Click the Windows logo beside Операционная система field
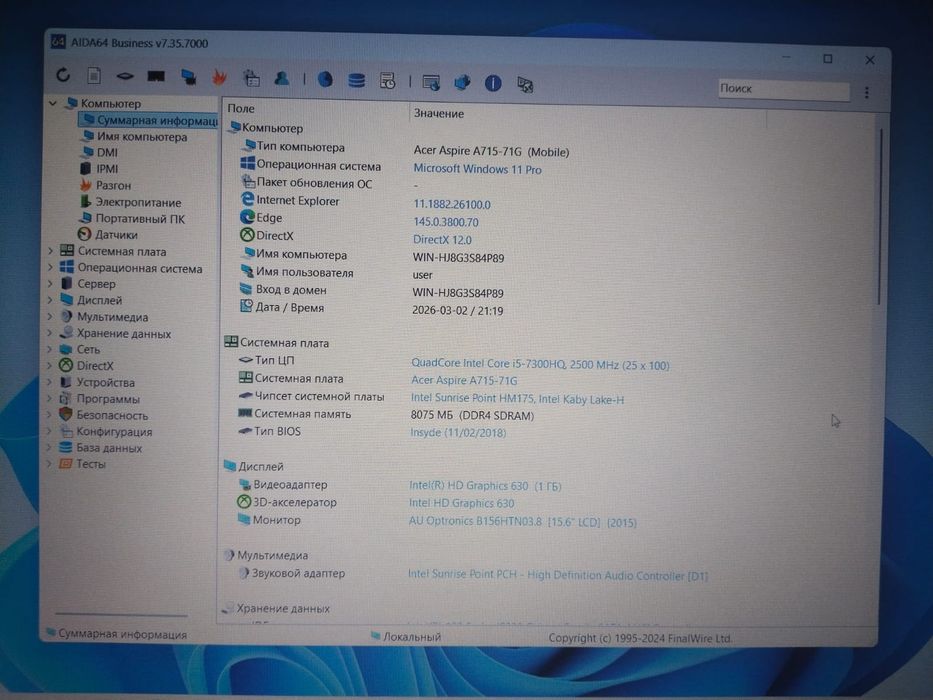This screenshot has height=700, width=933. [x=248, y=163]
